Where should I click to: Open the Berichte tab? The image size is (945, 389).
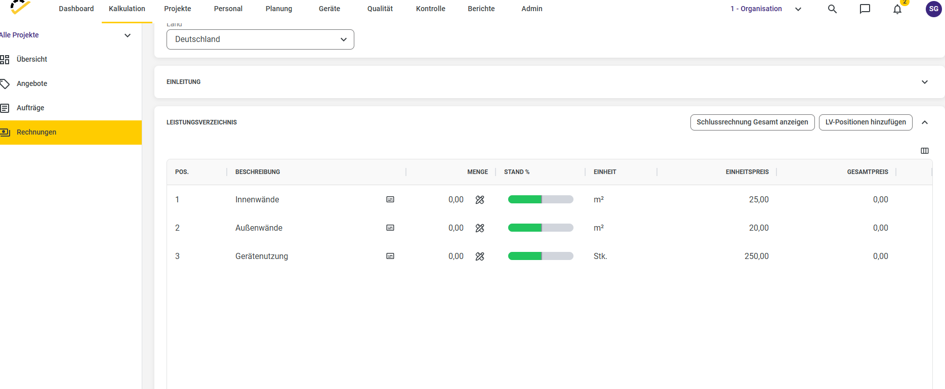tap(481, 9)
